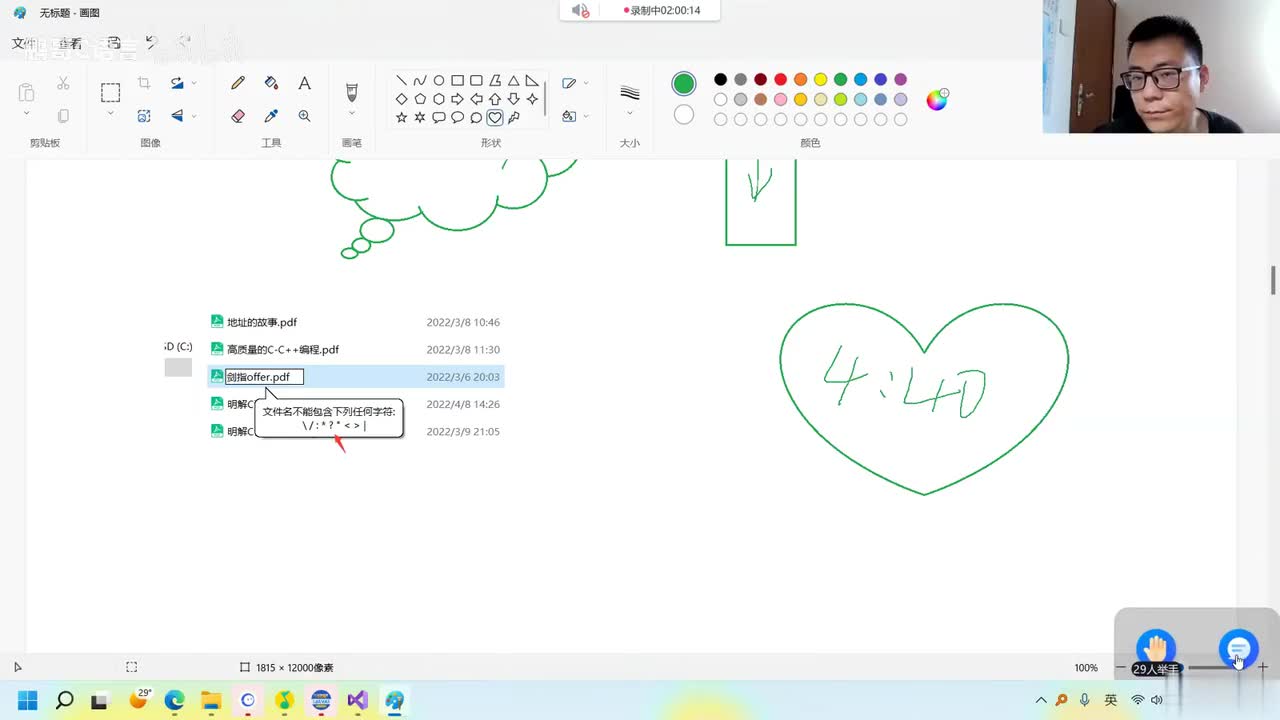Open the 查看 menu
This screenshot has width=1280, height=720.
(x=70, y=43)
